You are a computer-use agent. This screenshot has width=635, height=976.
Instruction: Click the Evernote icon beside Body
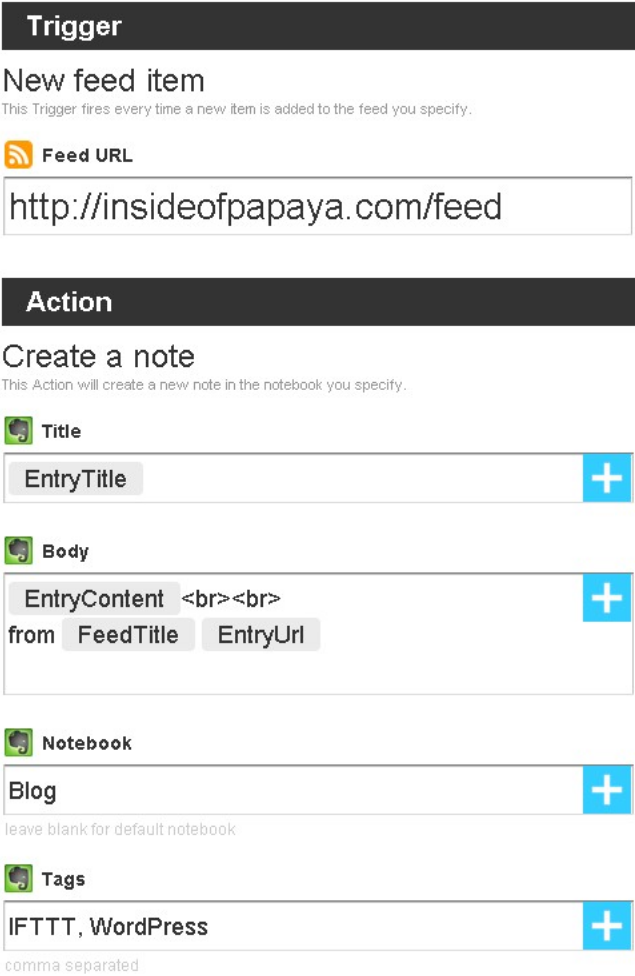(19, 551)
